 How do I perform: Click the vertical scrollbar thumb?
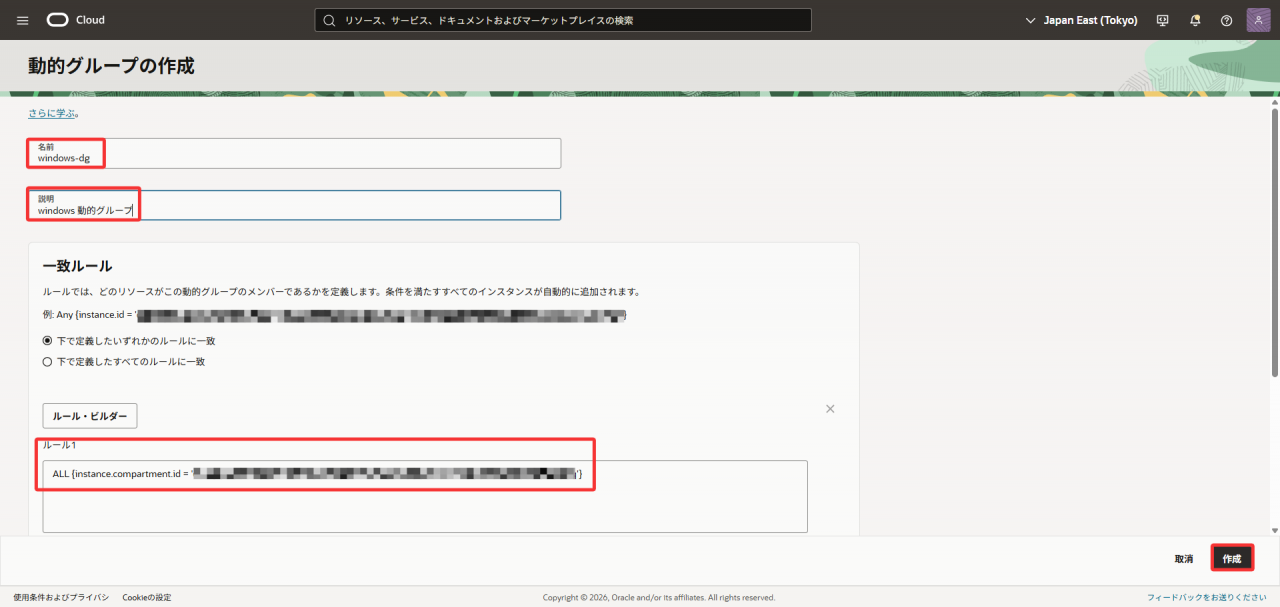[x=1274, y=243]
